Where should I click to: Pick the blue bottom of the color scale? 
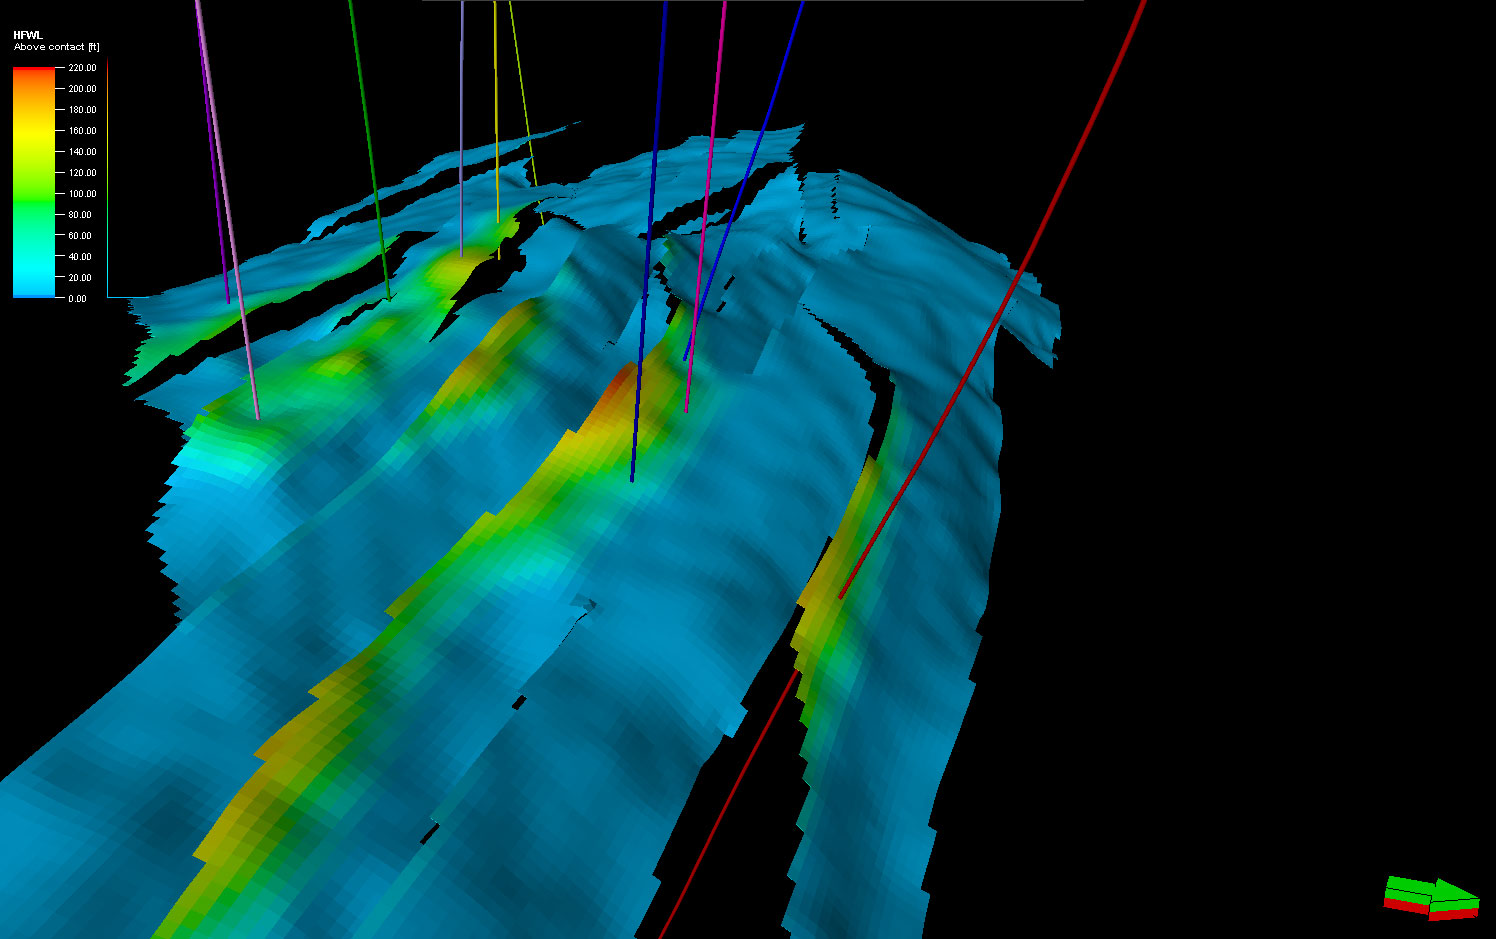(34, 290)
